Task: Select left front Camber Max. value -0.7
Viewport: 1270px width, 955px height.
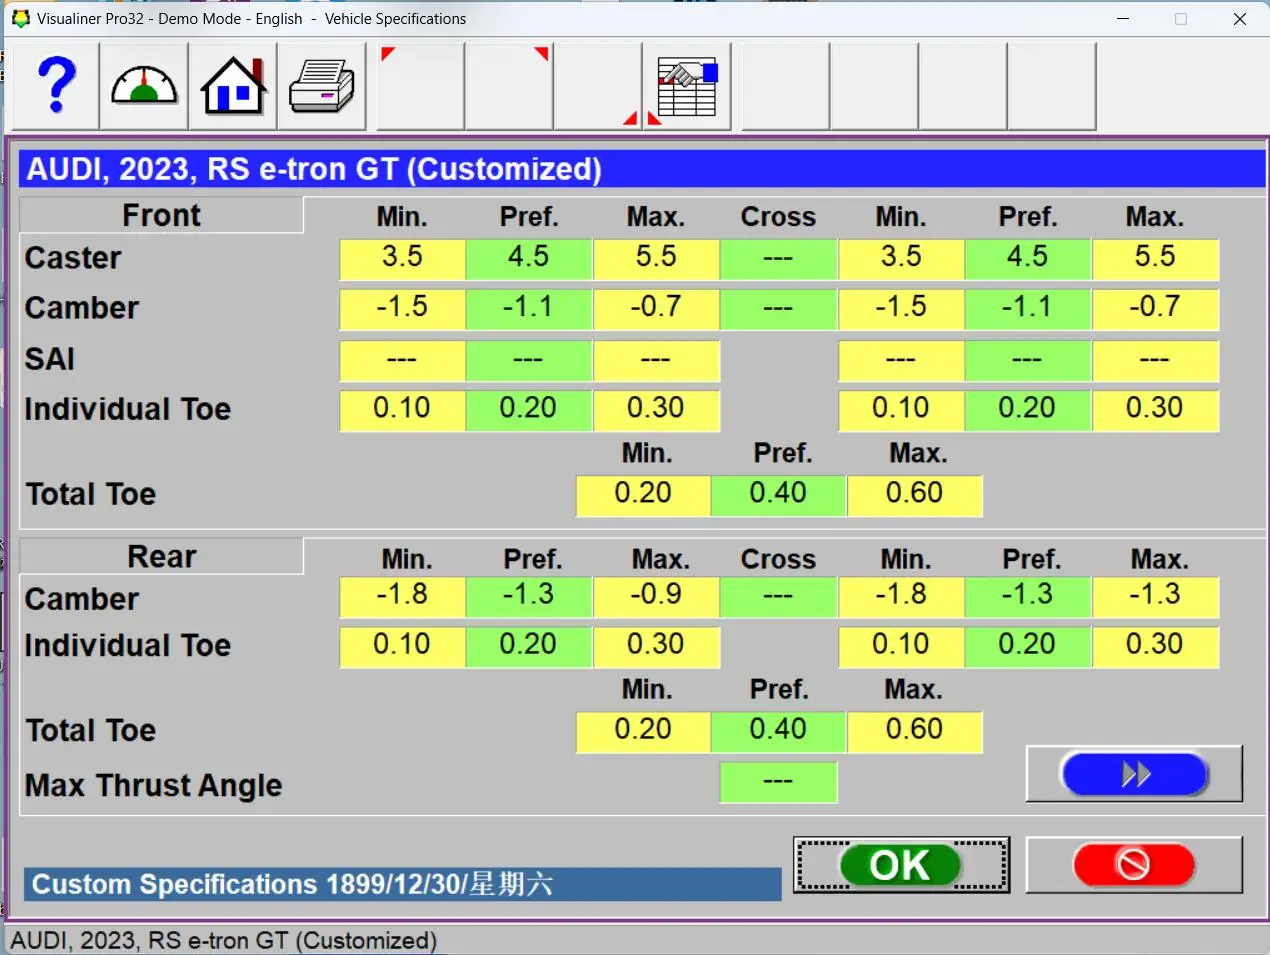Action: [x=656, y=309]
